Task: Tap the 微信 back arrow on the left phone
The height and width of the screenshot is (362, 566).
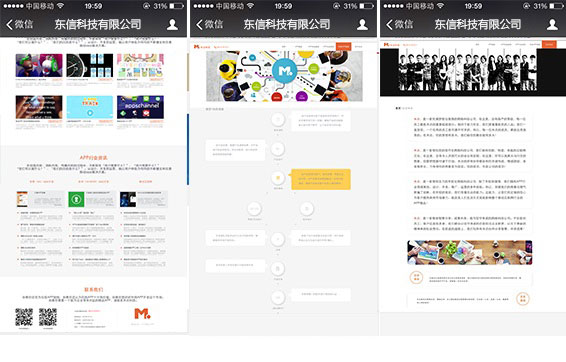Action: tap(19, 24)
